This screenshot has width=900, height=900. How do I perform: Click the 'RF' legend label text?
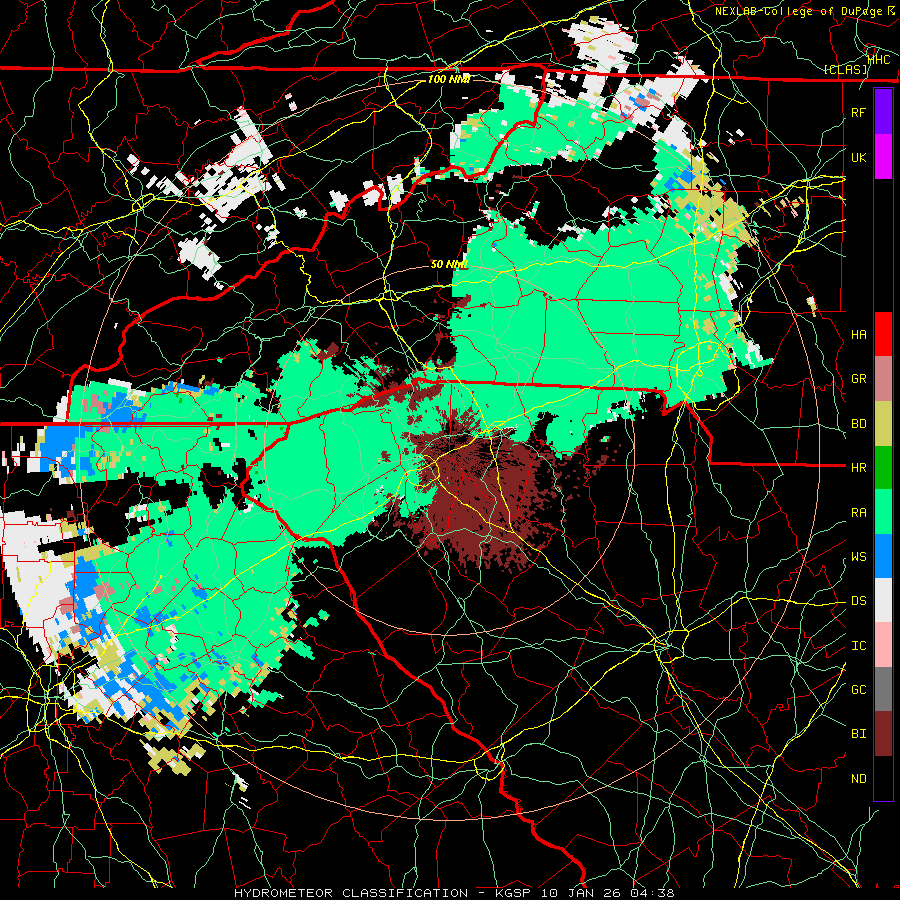859,112
